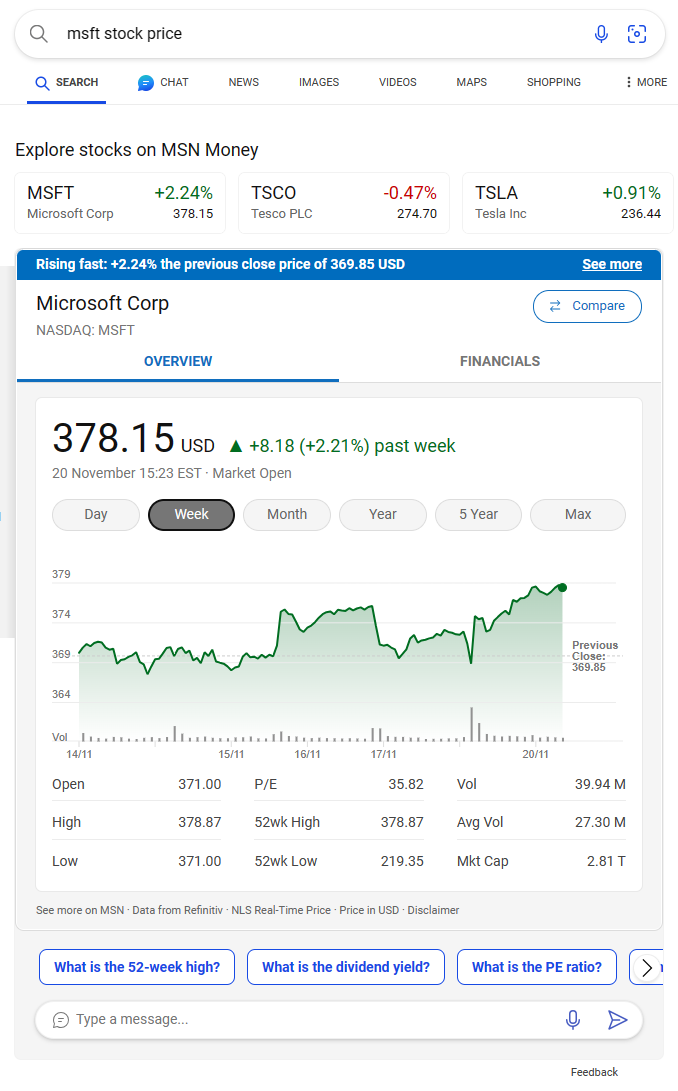The height and width of the screenshot is (1091, 678).
Task: Ask What is the 52-week high?
Action: tap(137, 967)
